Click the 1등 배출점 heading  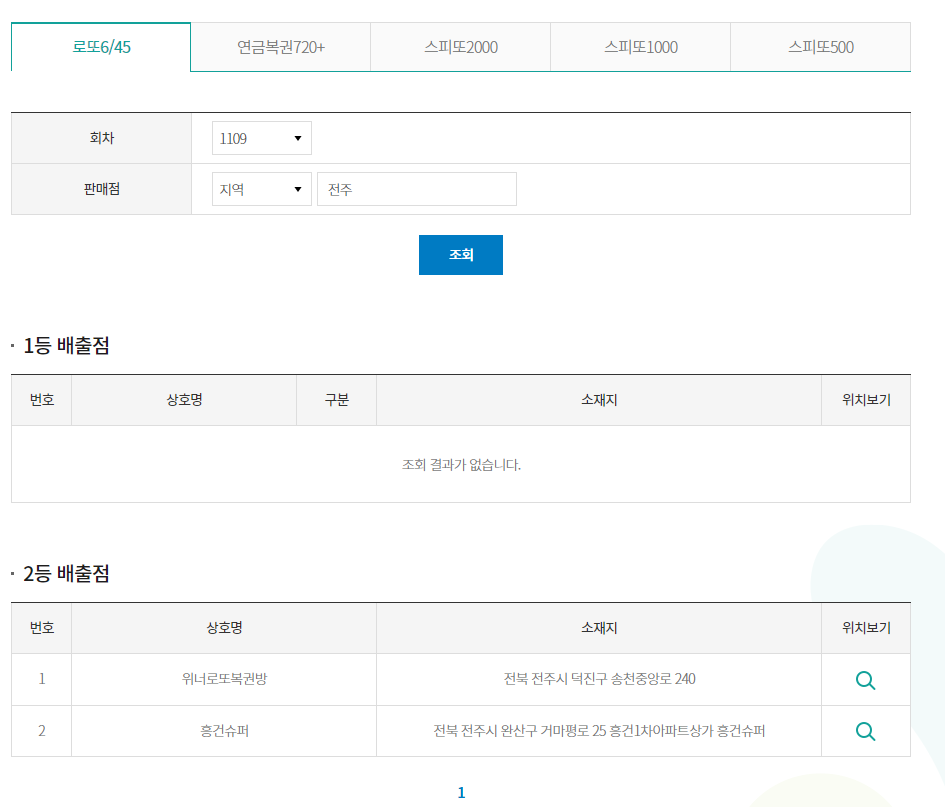66,345
